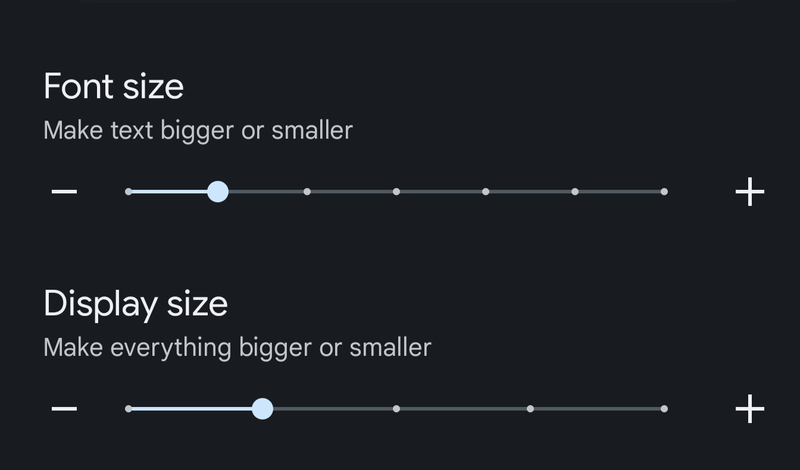The height and width of the screenshot is (470, 800).
Task: Click the "Font size" heading
Action: [113, 86]
